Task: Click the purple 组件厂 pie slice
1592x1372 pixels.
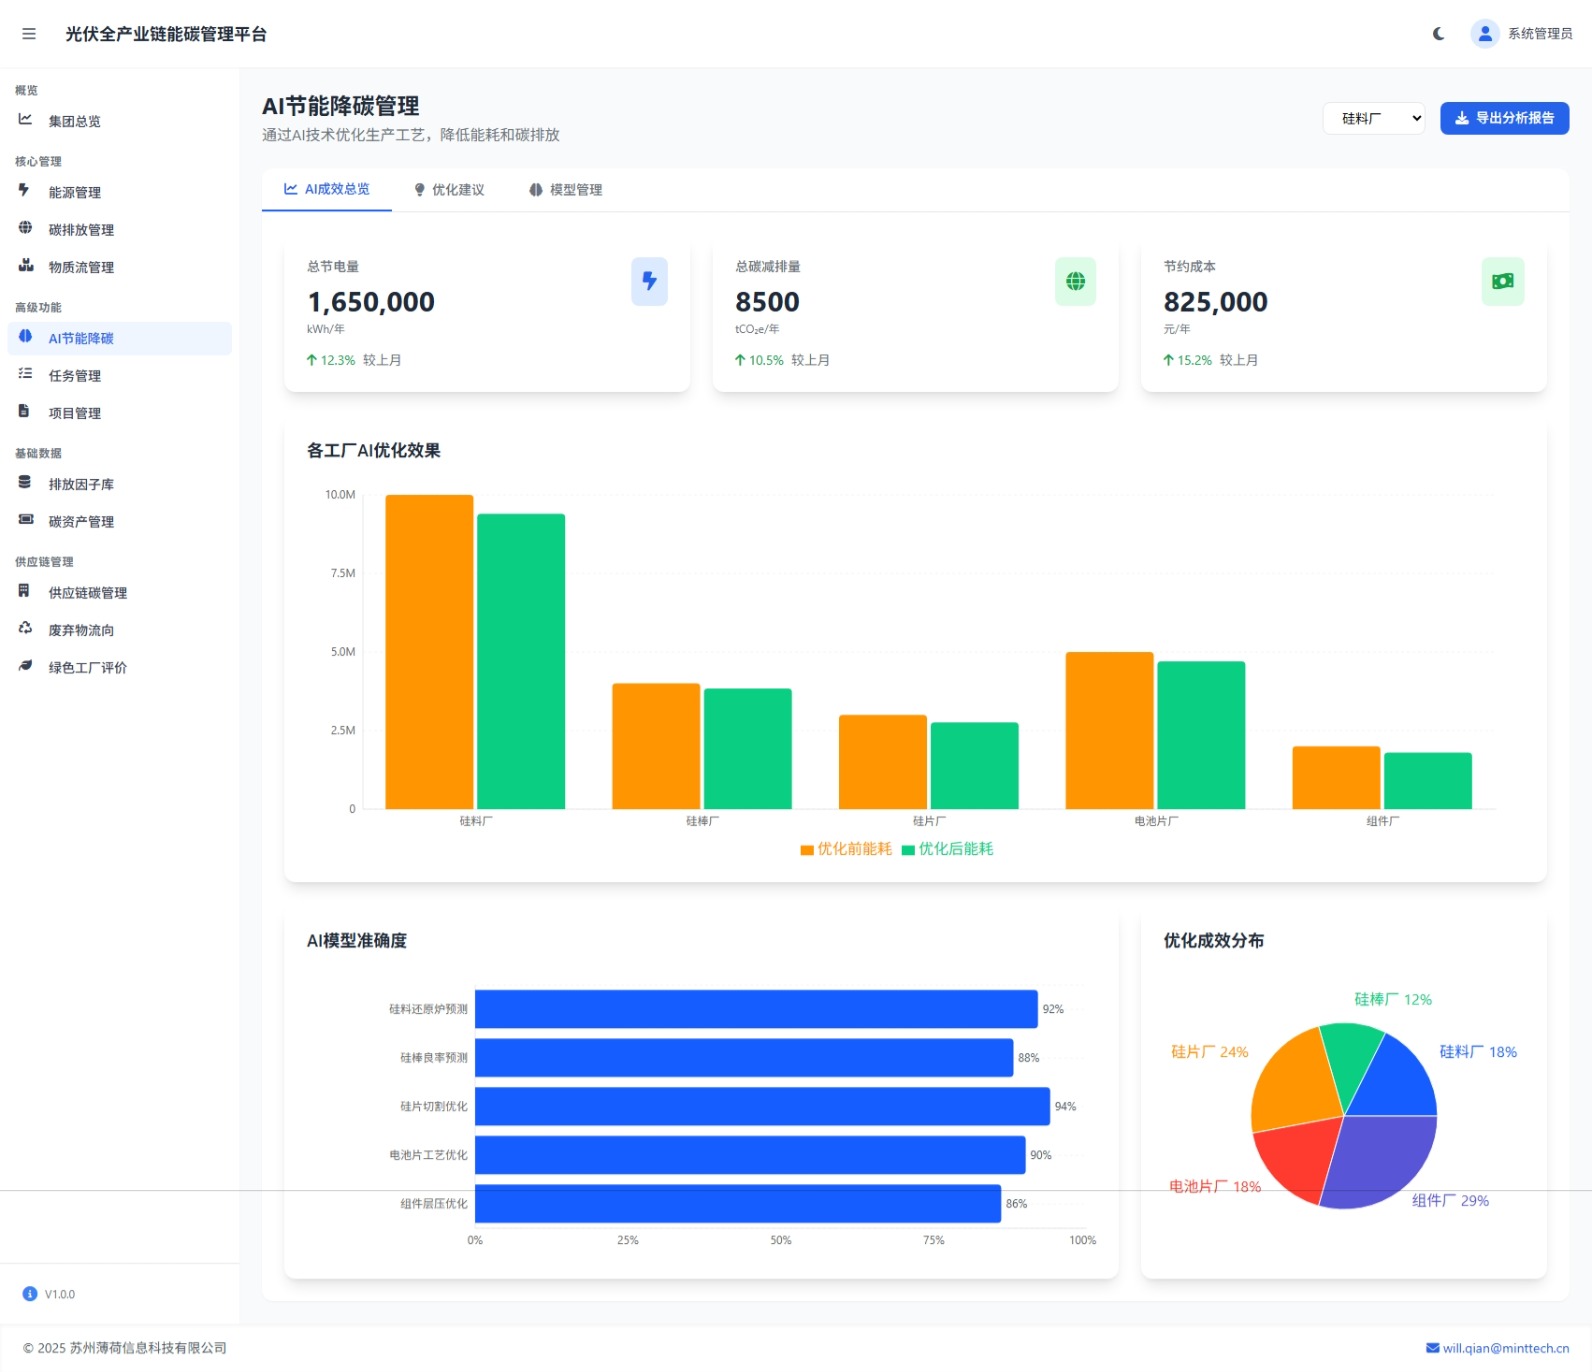Action: coord(1380,1160)
